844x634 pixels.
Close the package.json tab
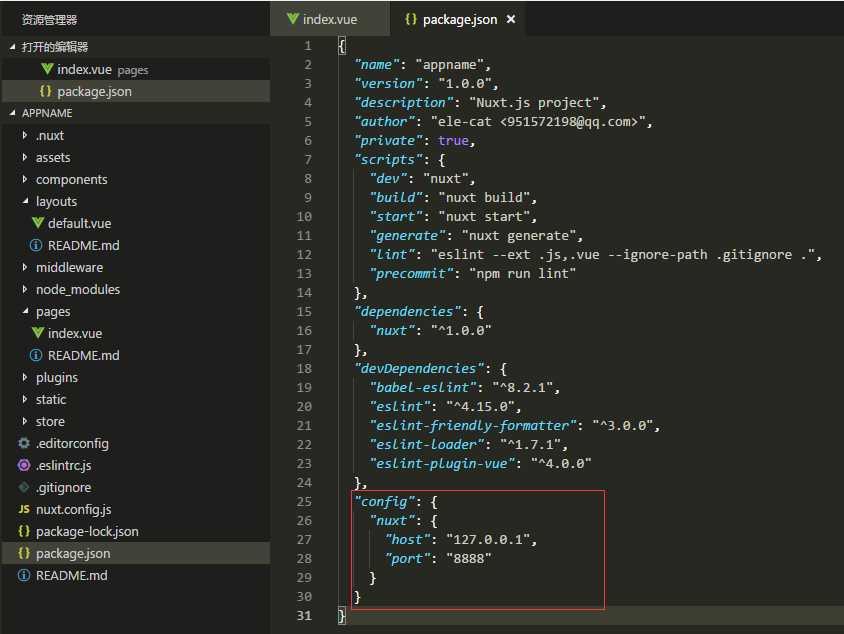point(511,19)
